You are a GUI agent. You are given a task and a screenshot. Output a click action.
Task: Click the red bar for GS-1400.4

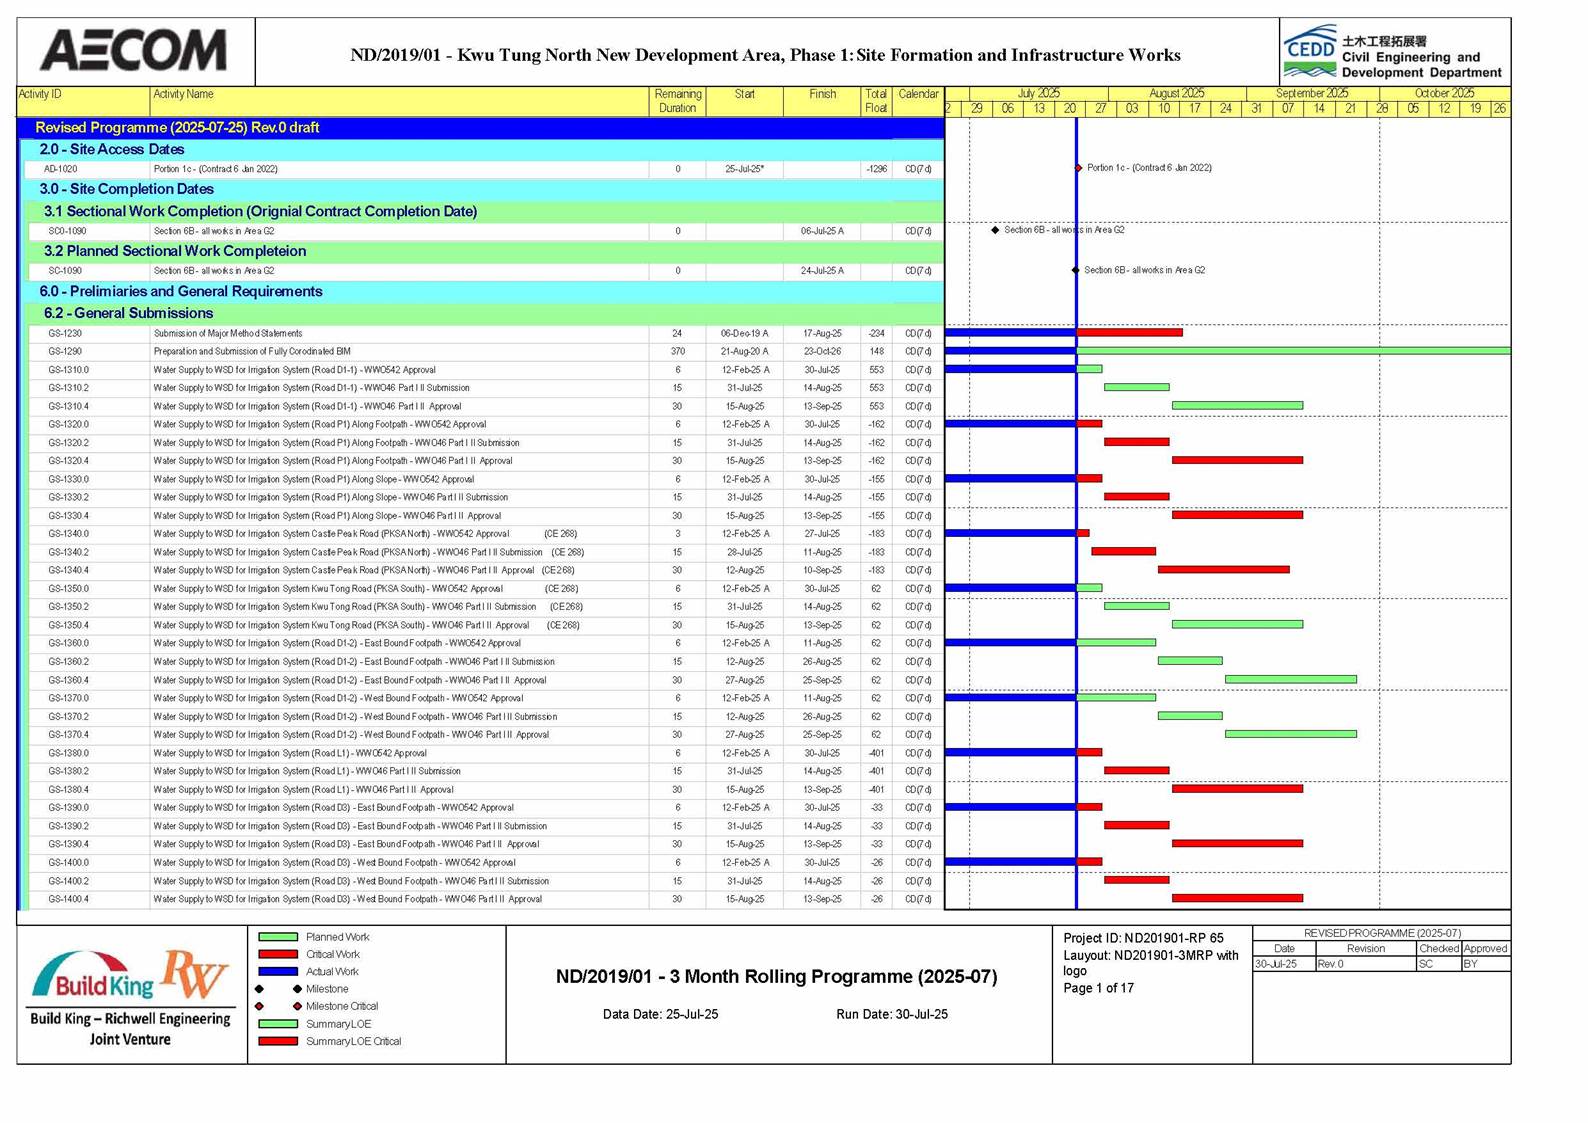click(1237, 898)
